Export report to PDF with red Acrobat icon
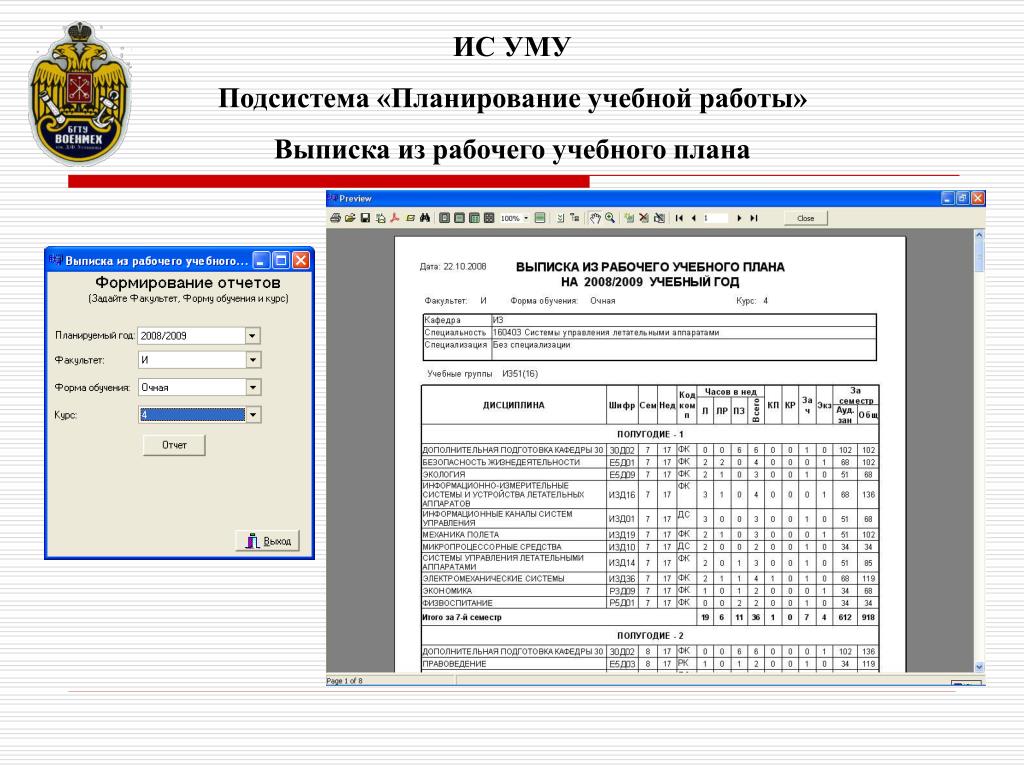Viewport: 1024px width, 768px height. (x=394, y=218)
